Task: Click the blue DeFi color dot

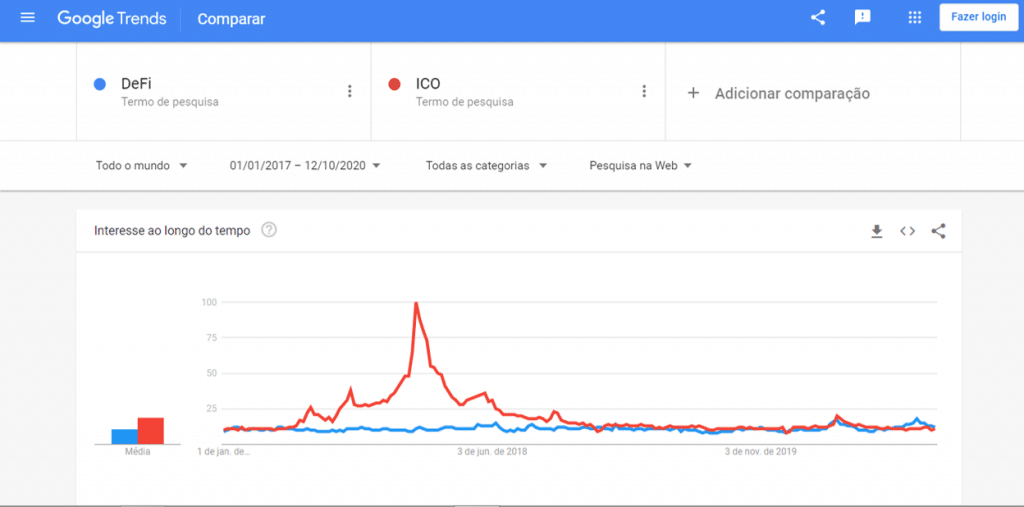Action: 100,84
